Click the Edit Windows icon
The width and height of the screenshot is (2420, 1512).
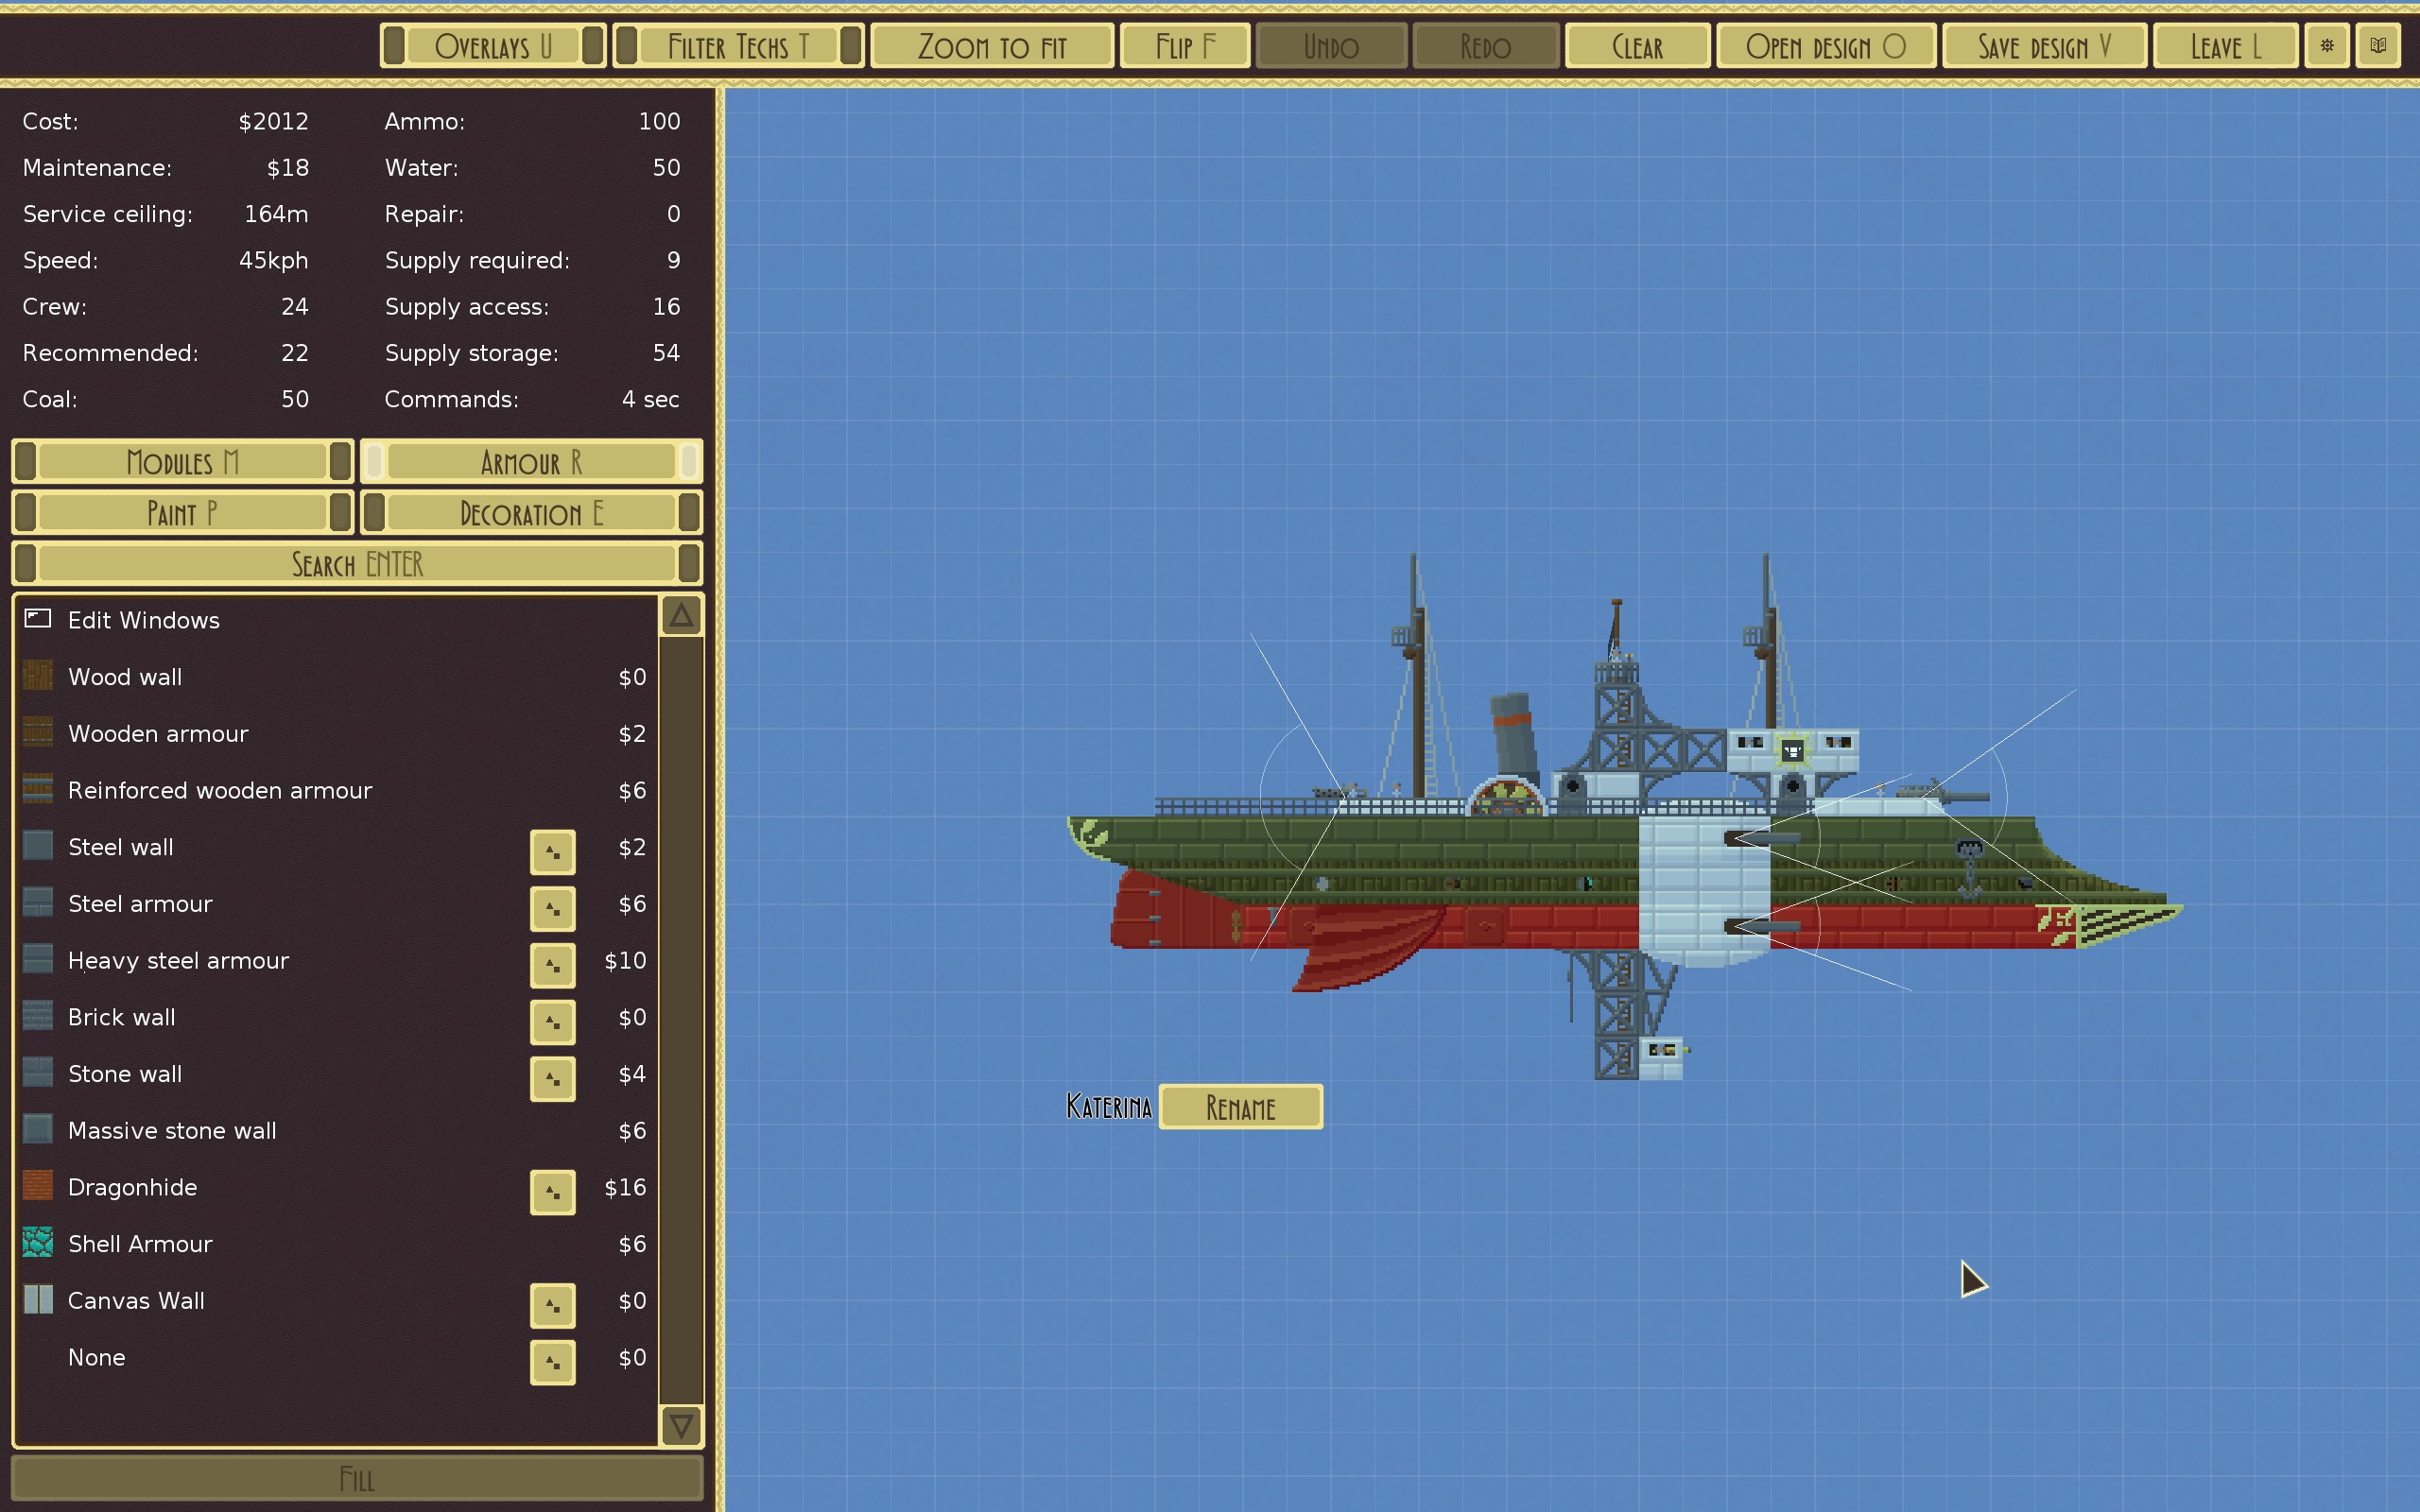38,619
